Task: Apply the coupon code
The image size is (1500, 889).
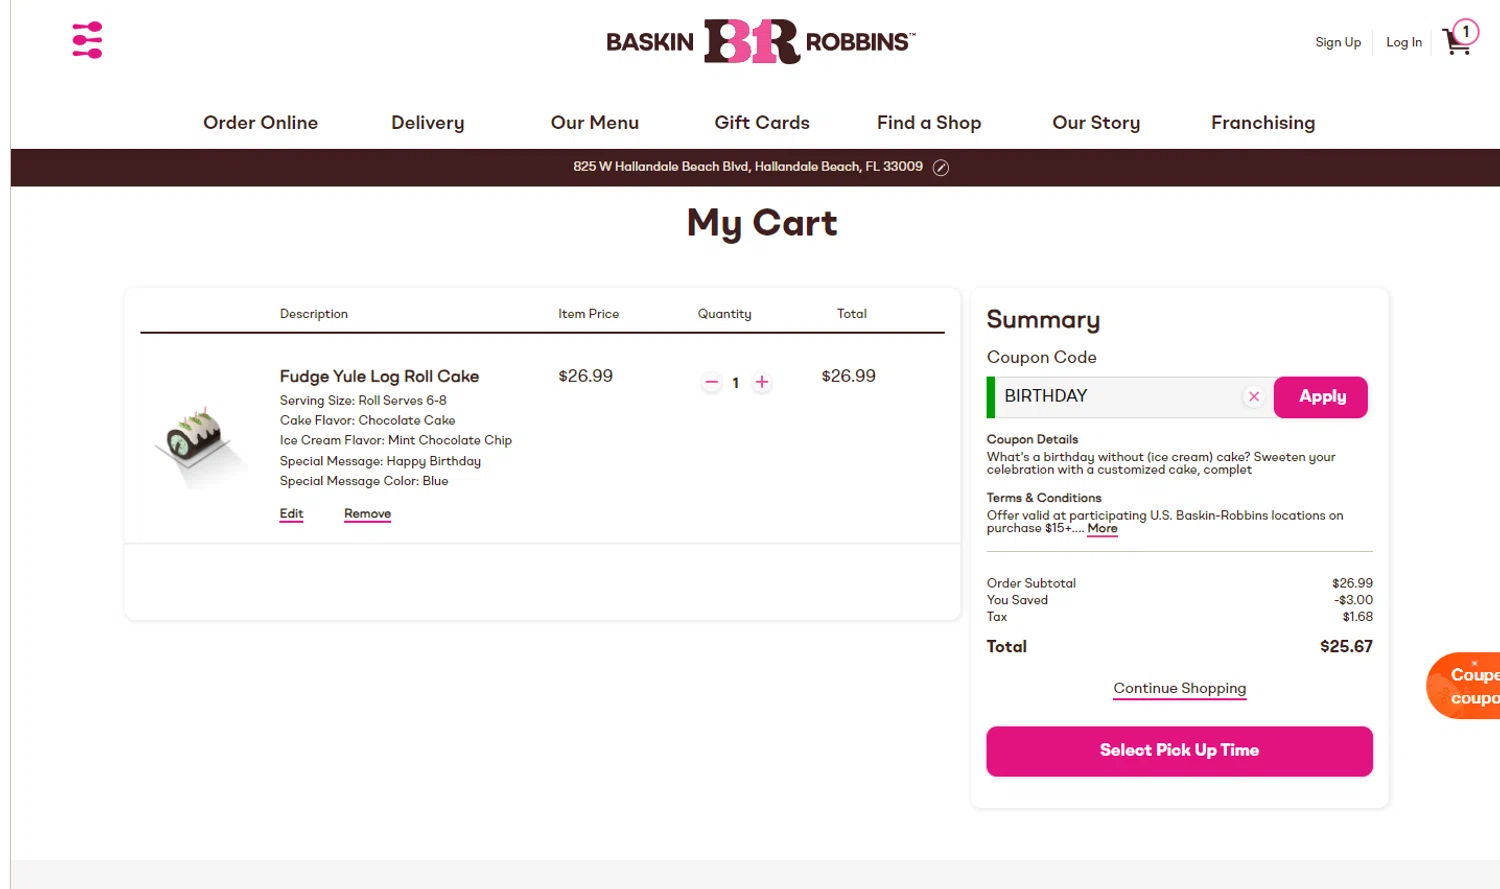Action: (1321, 397)
